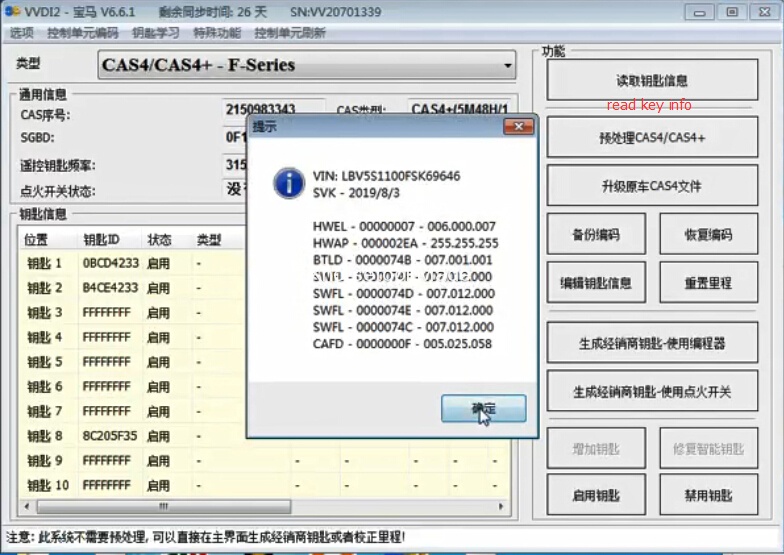The image size is (784, 555).
Task: Open the 控制单元刷新 menu
Action: 289,33
